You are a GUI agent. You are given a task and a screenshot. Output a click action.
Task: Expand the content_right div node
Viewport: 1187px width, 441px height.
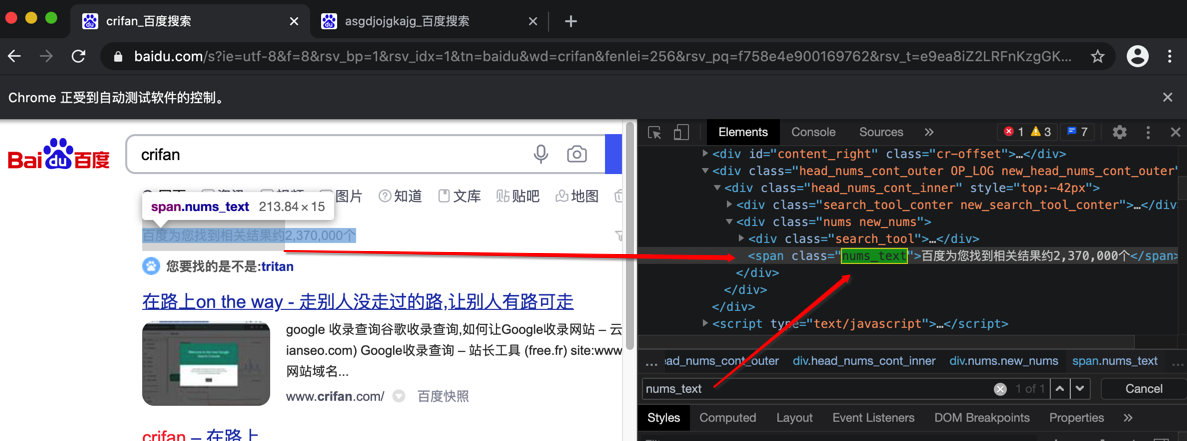pyautogui.click(x=706, y=154)
